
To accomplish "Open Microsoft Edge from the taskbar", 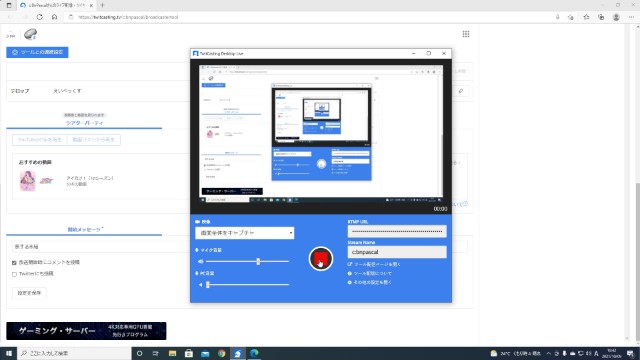I will coord(254,353).
